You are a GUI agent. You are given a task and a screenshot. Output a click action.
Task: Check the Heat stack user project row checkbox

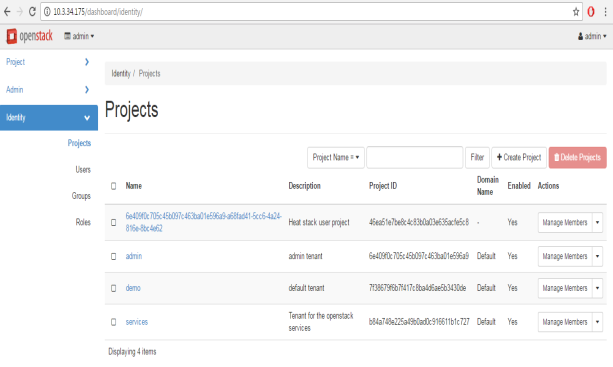(113, 222)
